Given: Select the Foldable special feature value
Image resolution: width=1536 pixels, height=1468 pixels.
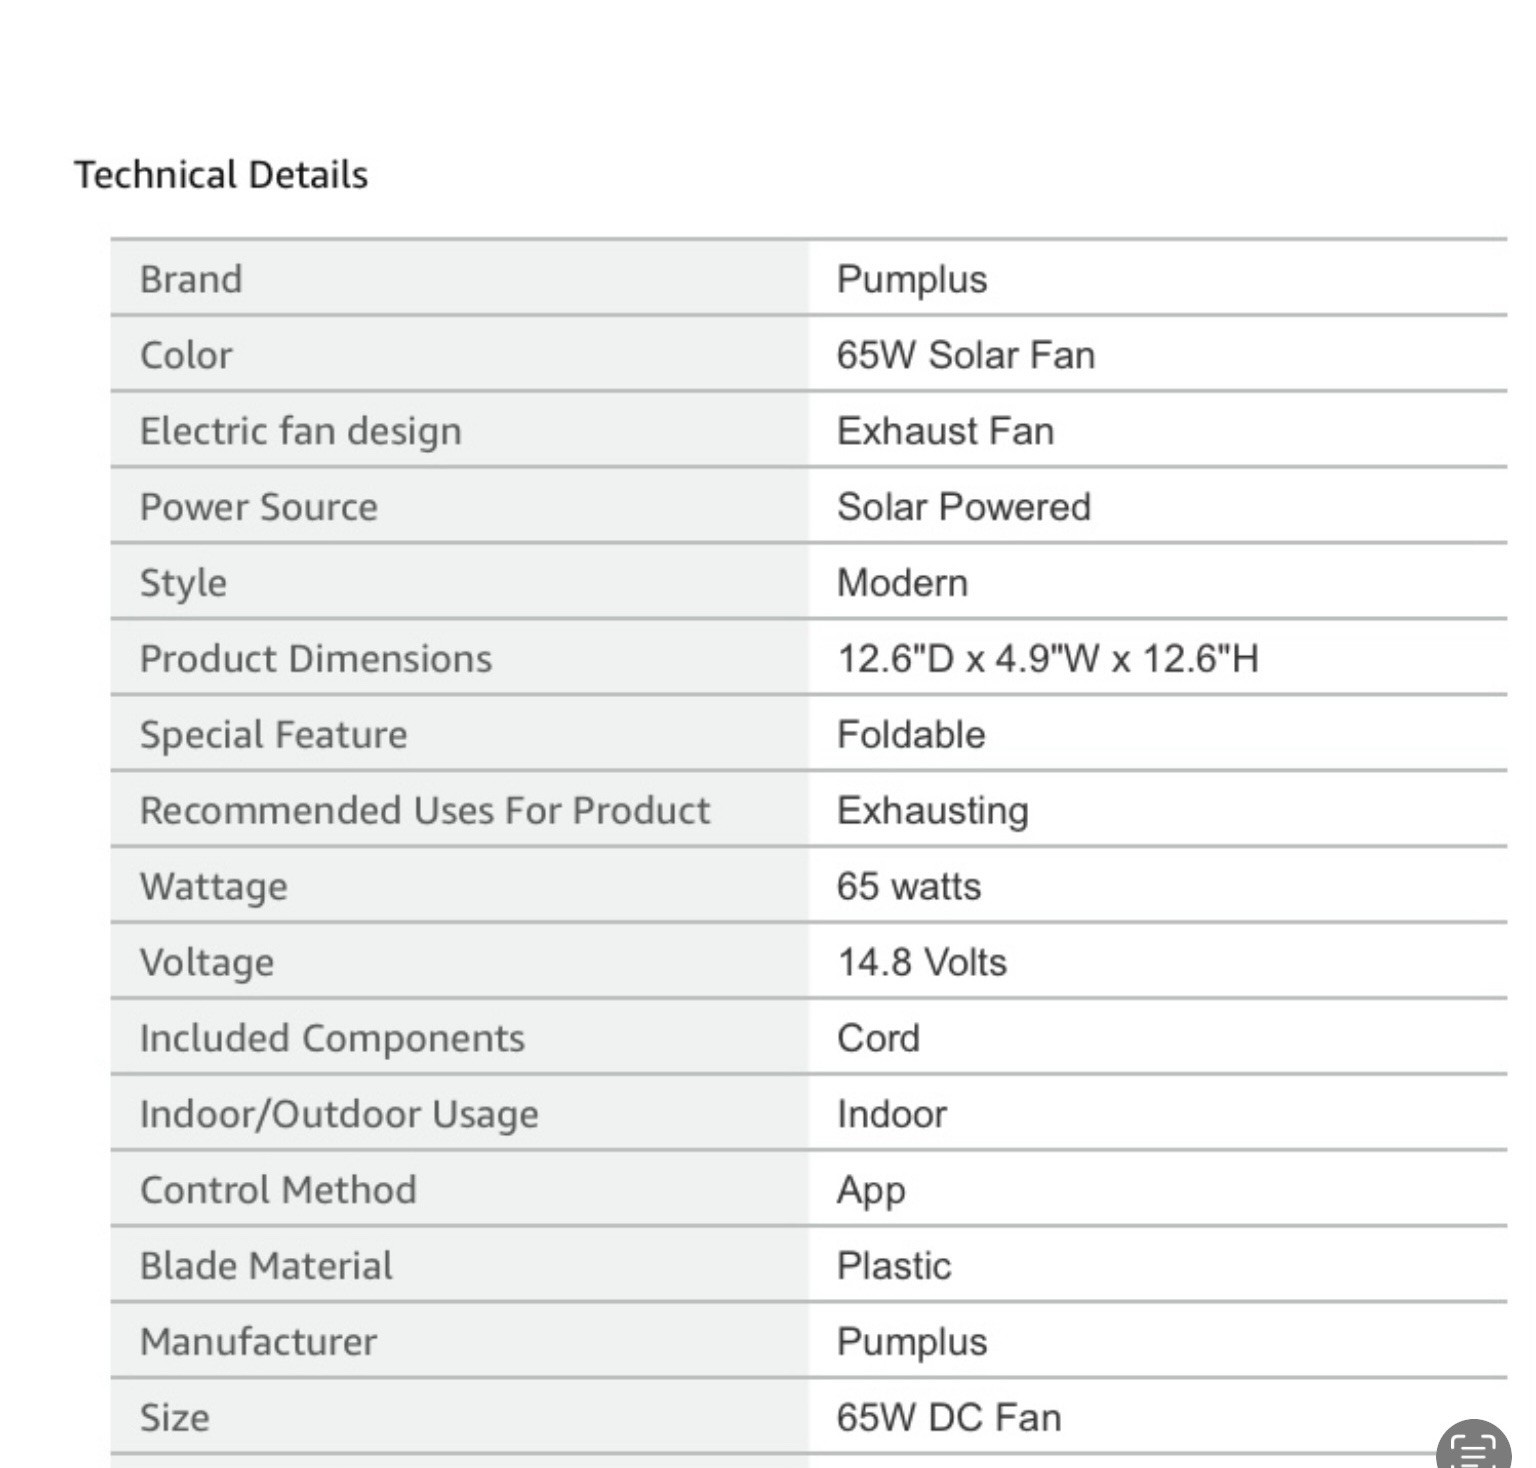Looking at the screenshot, I should coord(911,735).
